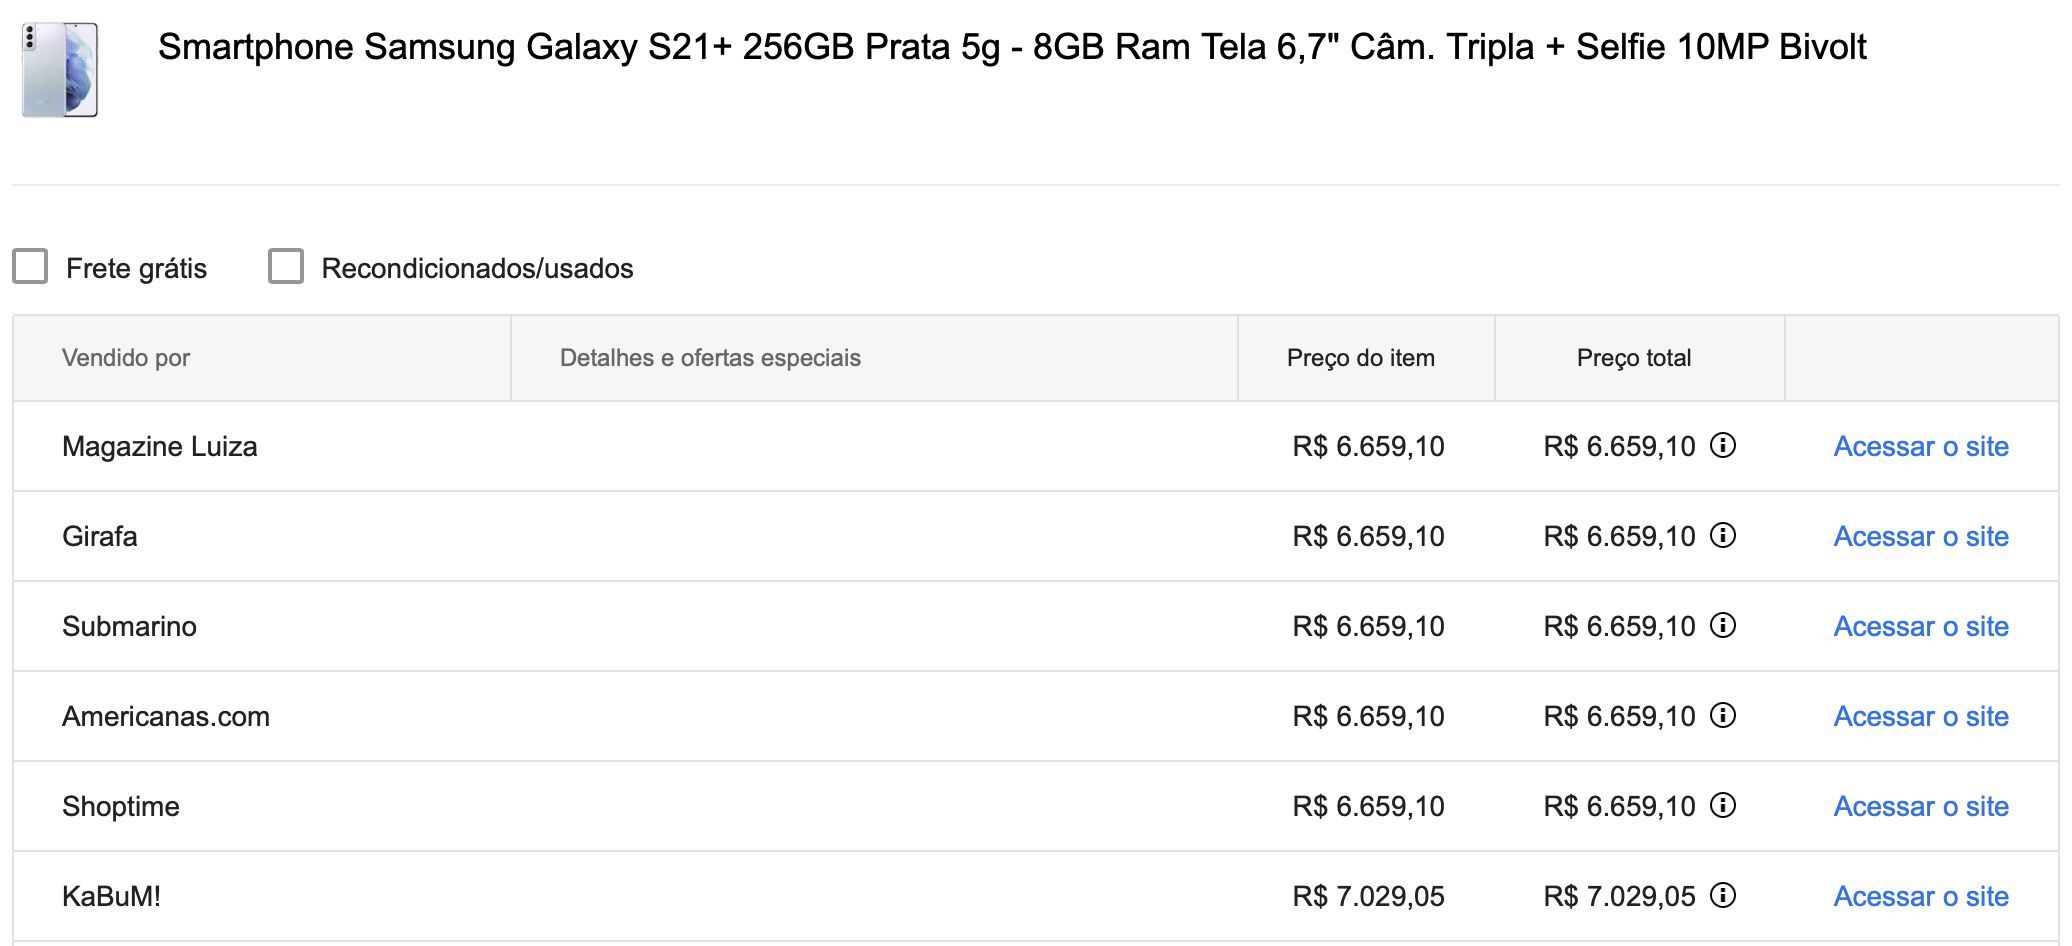Click the Preço do item column header

(1361, 358)
